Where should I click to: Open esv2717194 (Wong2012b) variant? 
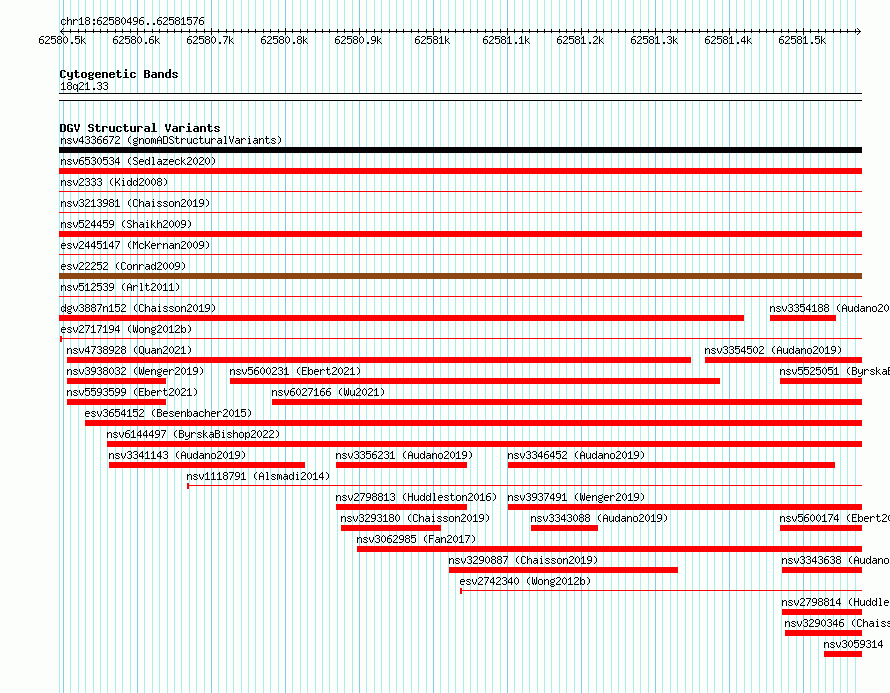[x=126, y=329]
